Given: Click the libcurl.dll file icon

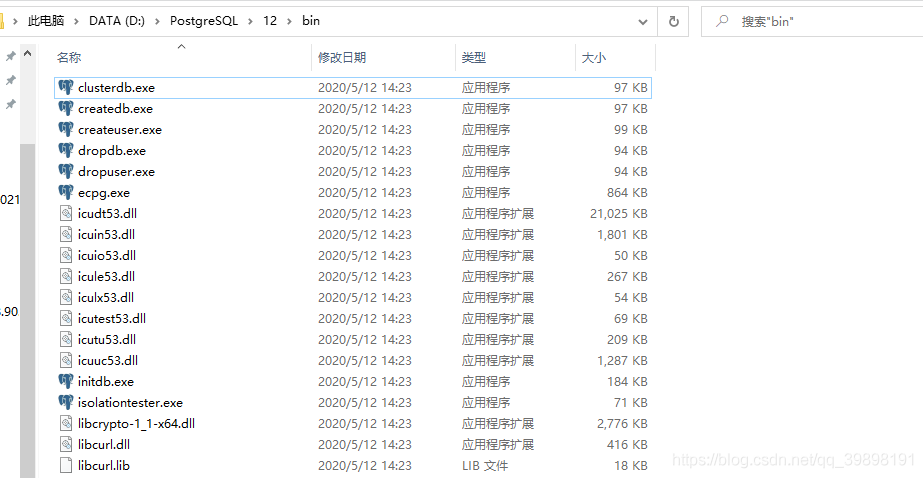Looking at the screenshot, I should tap(66, 444).
